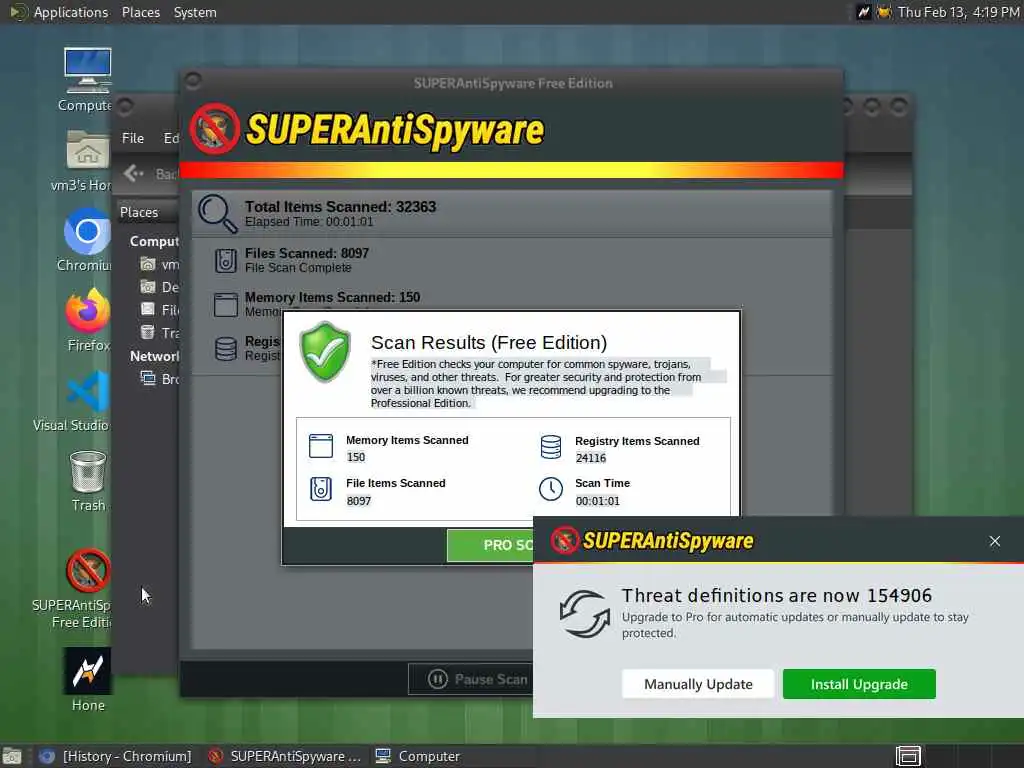Viewport: 1024px width, 768px height.
Task: Click the Registry Items Scanned value 24116
Action: tap(590, 458)
